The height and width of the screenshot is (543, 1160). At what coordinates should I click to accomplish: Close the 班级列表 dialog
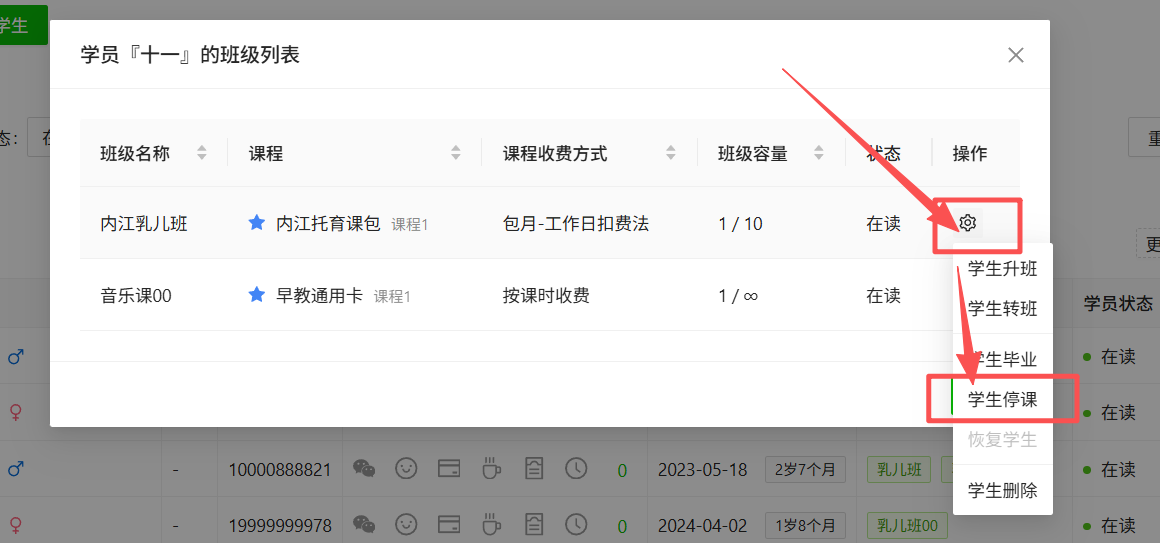point(1015,55)
